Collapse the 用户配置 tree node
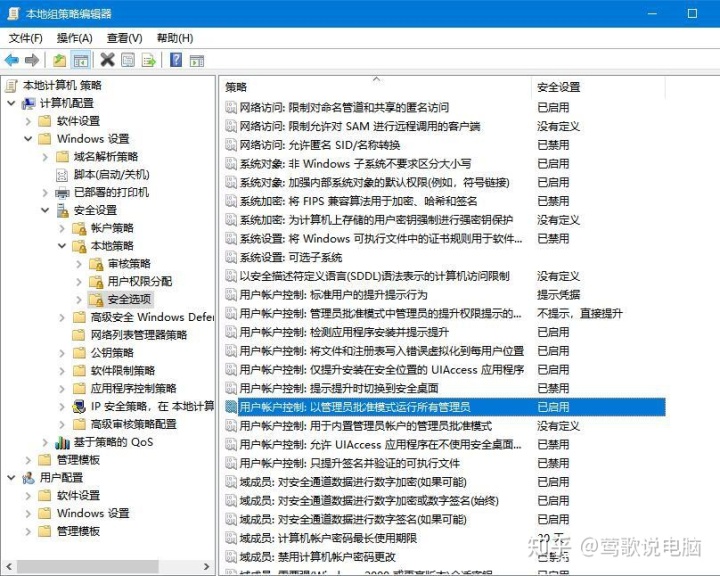This screenshot has width=720, height=576. (x=11, y=478)
